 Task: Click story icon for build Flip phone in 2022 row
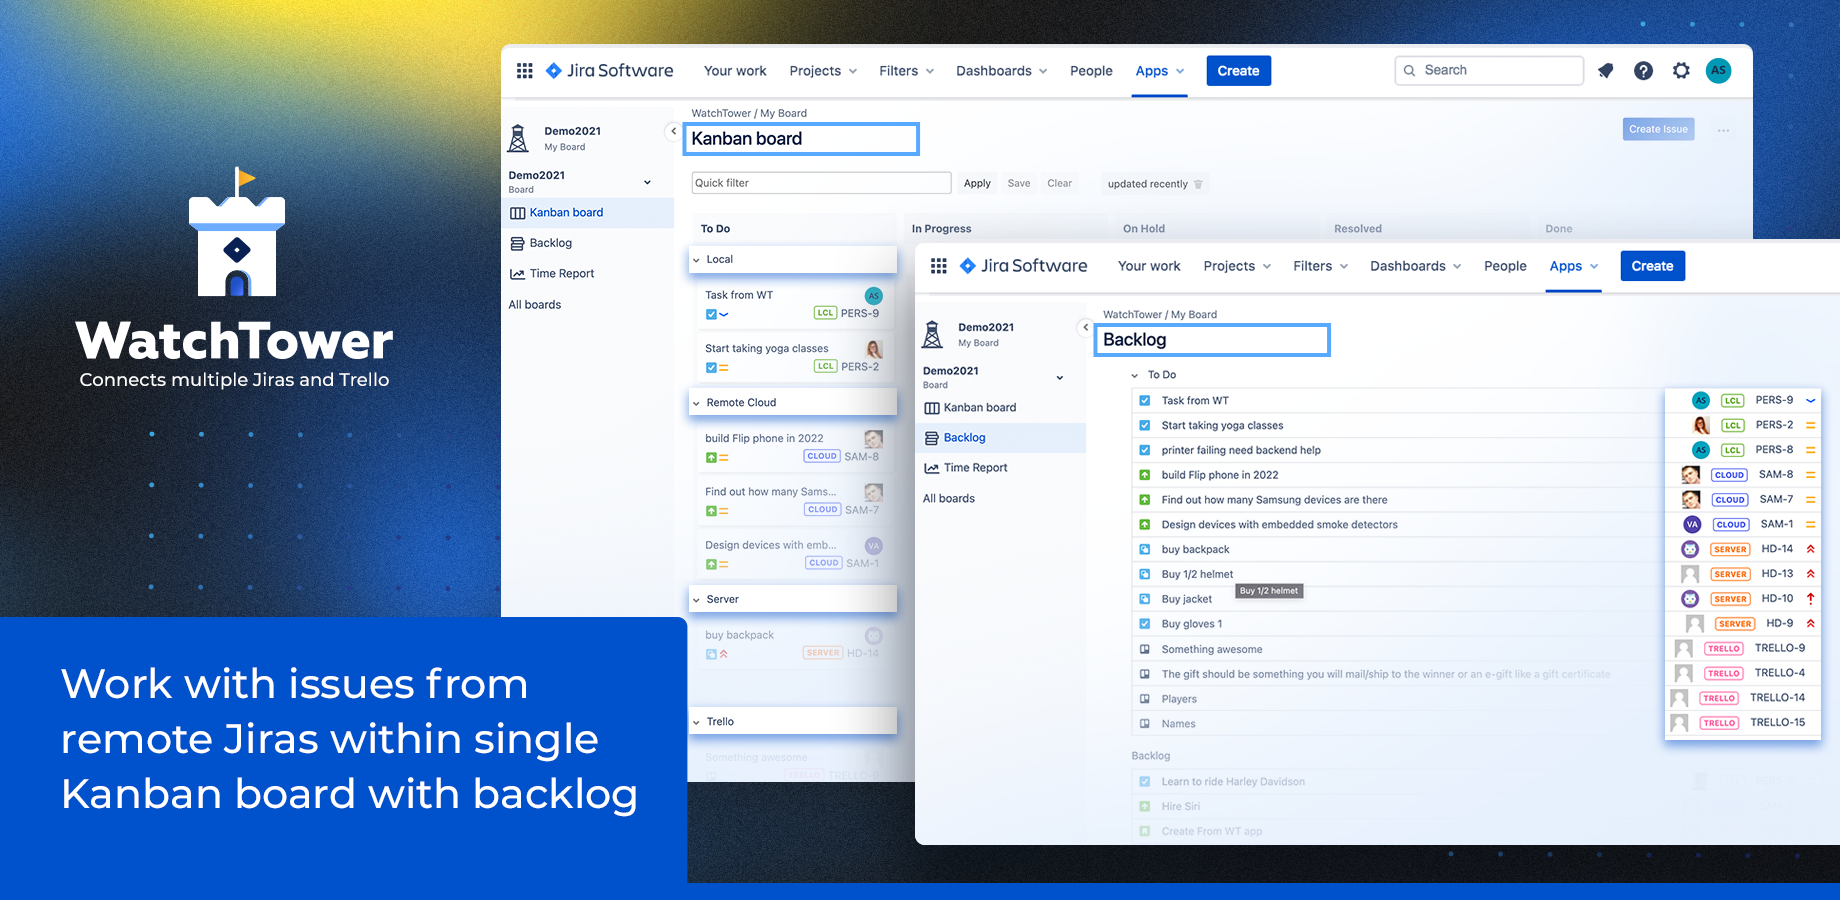coord(1145,475)
